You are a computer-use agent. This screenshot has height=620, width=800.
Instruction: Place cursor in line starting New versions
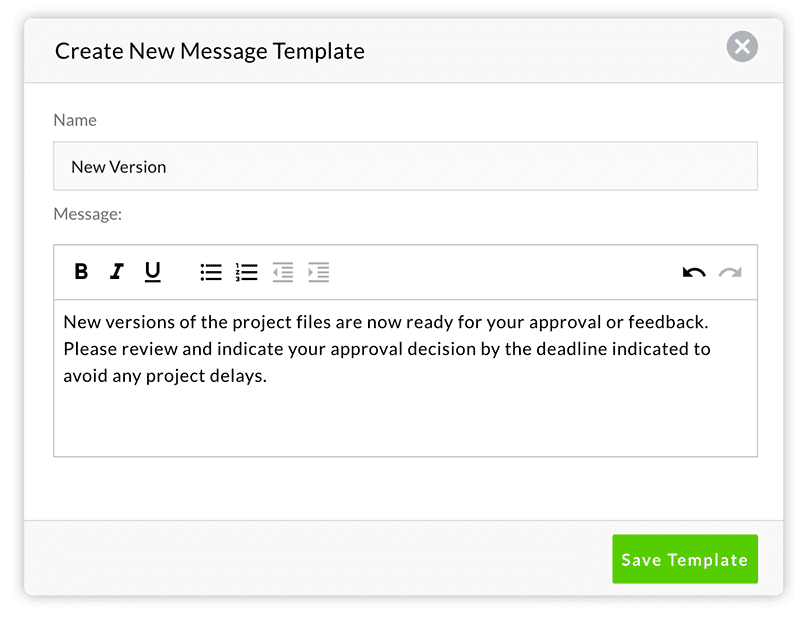386,322
